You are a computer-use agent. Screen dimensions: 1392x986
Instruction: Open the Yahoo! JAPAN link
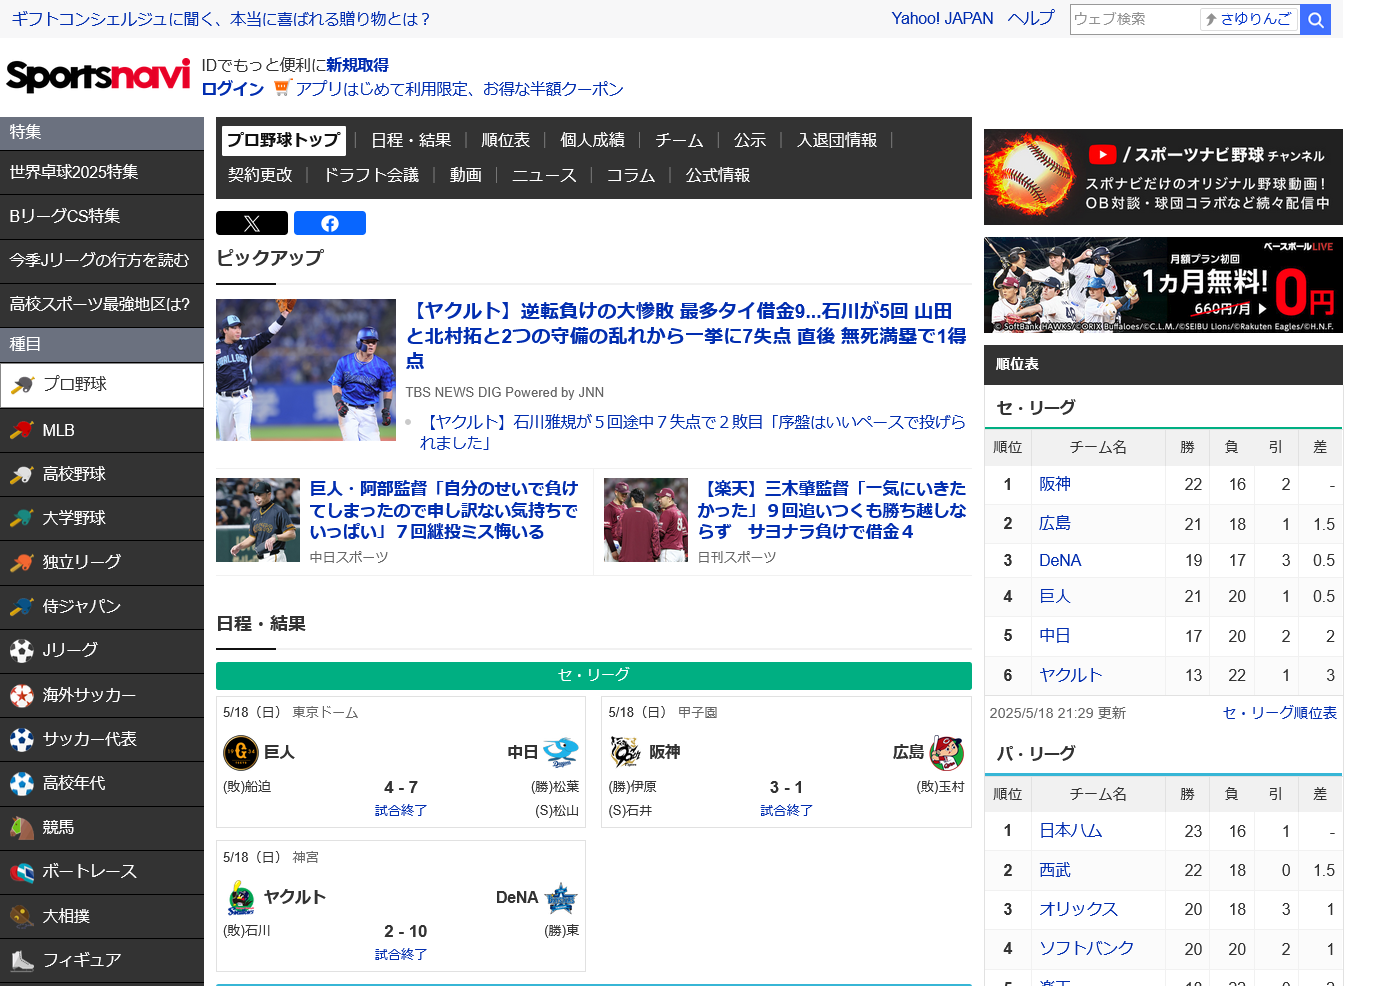coord(942,18)
